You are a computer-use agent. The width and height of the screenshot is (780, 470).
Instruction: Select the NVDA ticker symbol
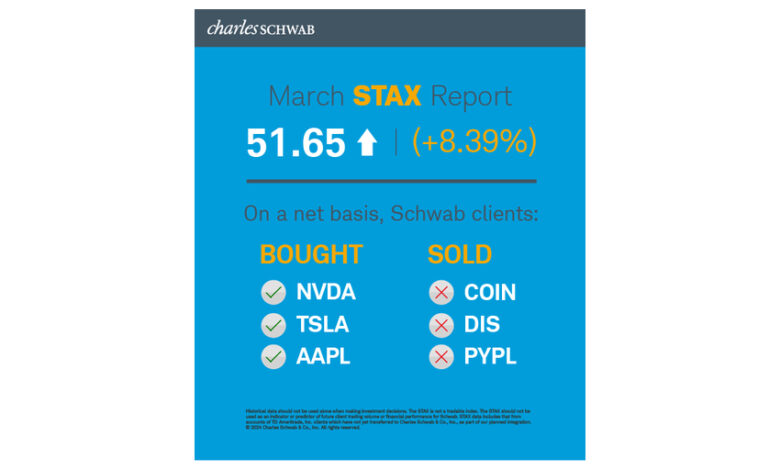(326, 292)
